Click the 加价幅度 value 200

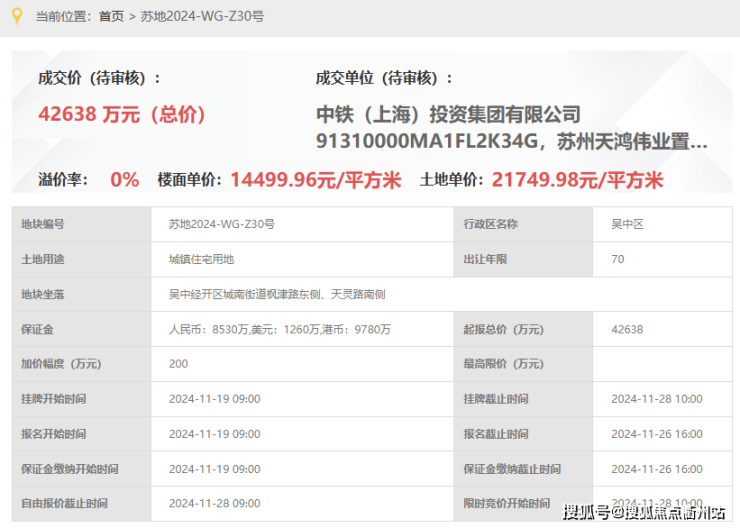(x=178, y=364)
